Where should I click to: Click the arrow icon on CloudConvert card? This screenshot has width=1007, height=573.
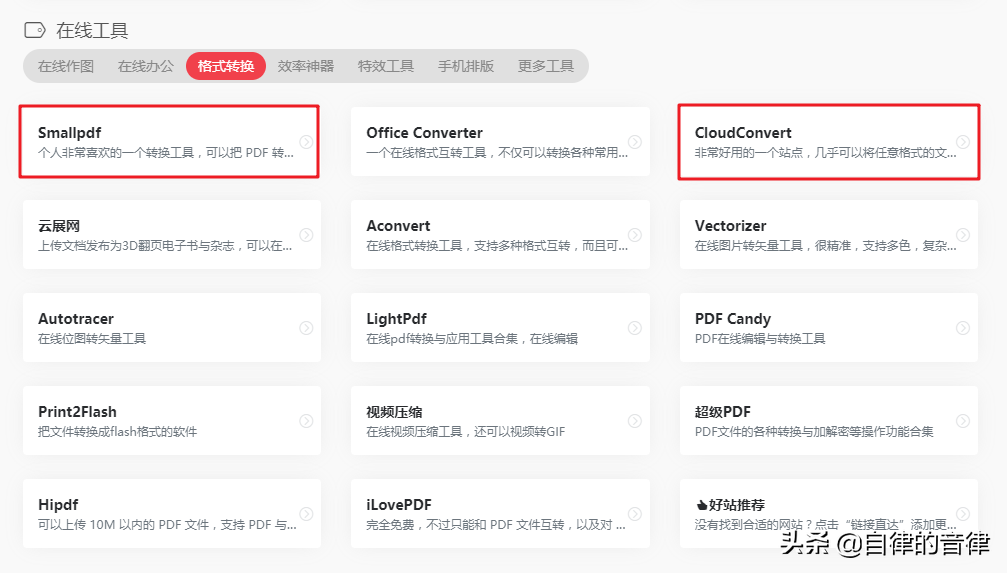[963, 141]
